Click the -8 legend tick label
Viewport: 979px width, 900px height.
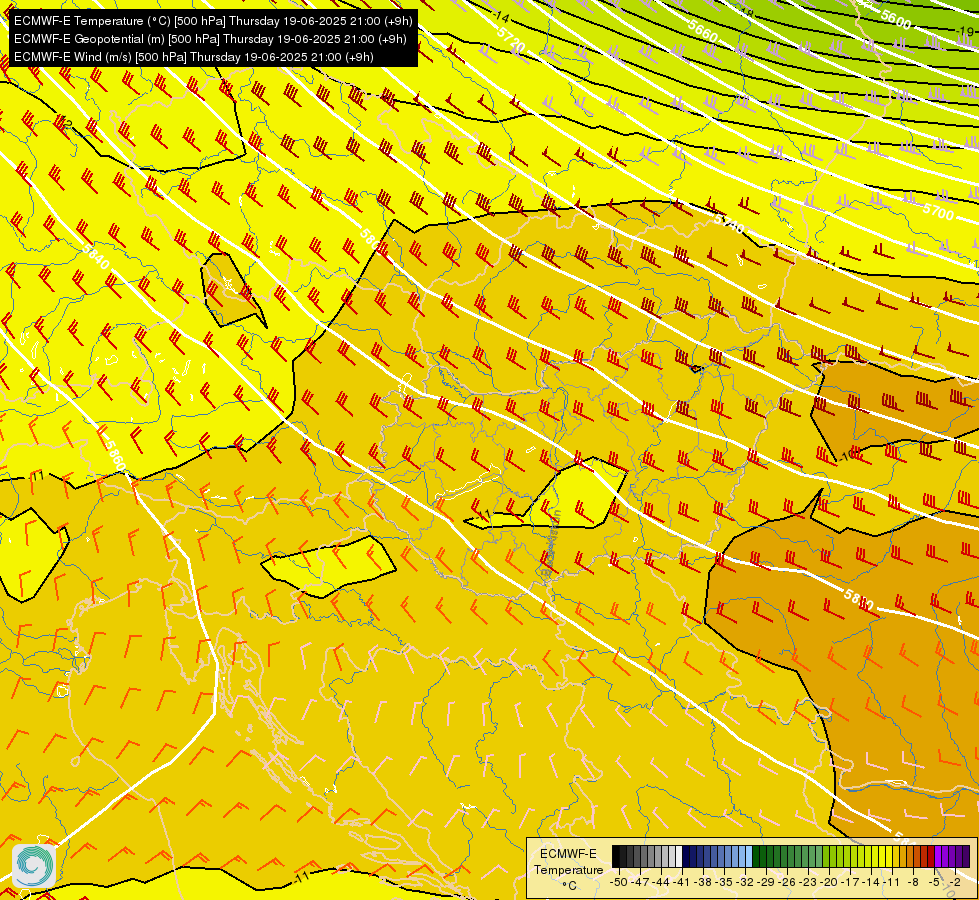coord(913,883)
